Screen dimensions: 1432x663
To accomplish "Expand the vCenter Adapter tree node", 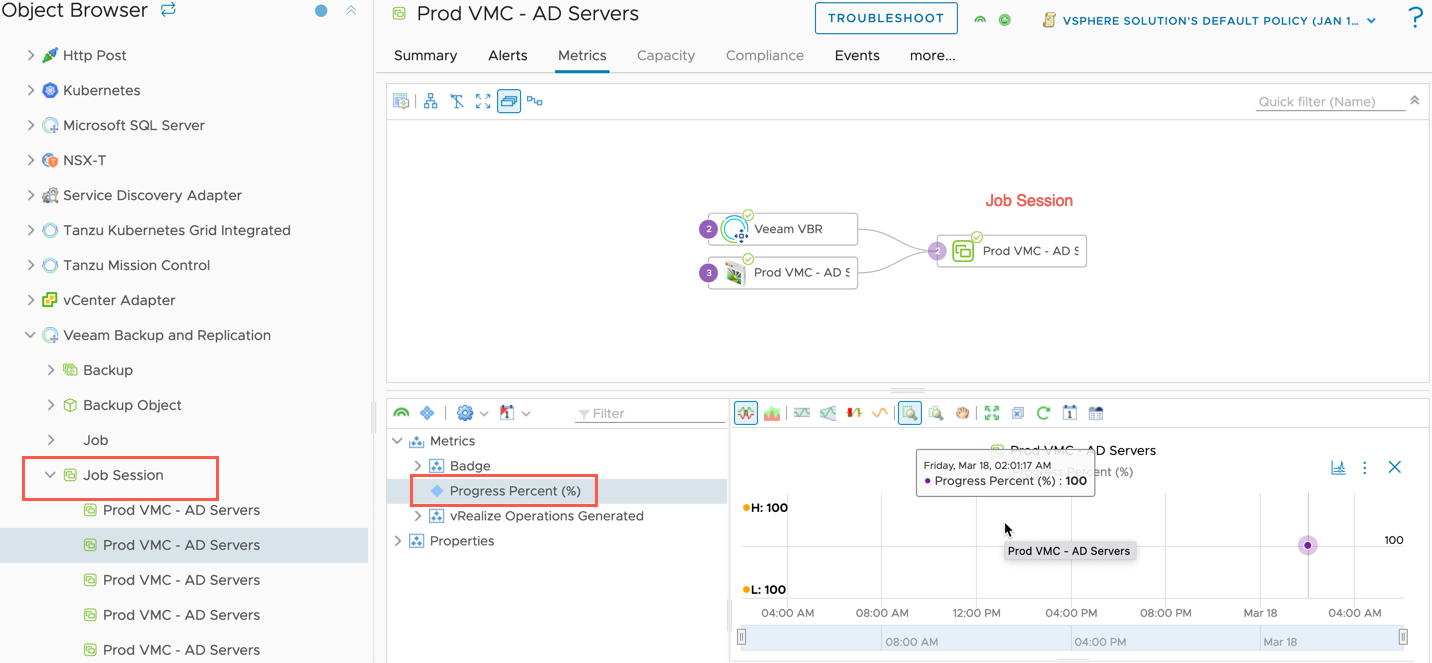I will 31,300.
